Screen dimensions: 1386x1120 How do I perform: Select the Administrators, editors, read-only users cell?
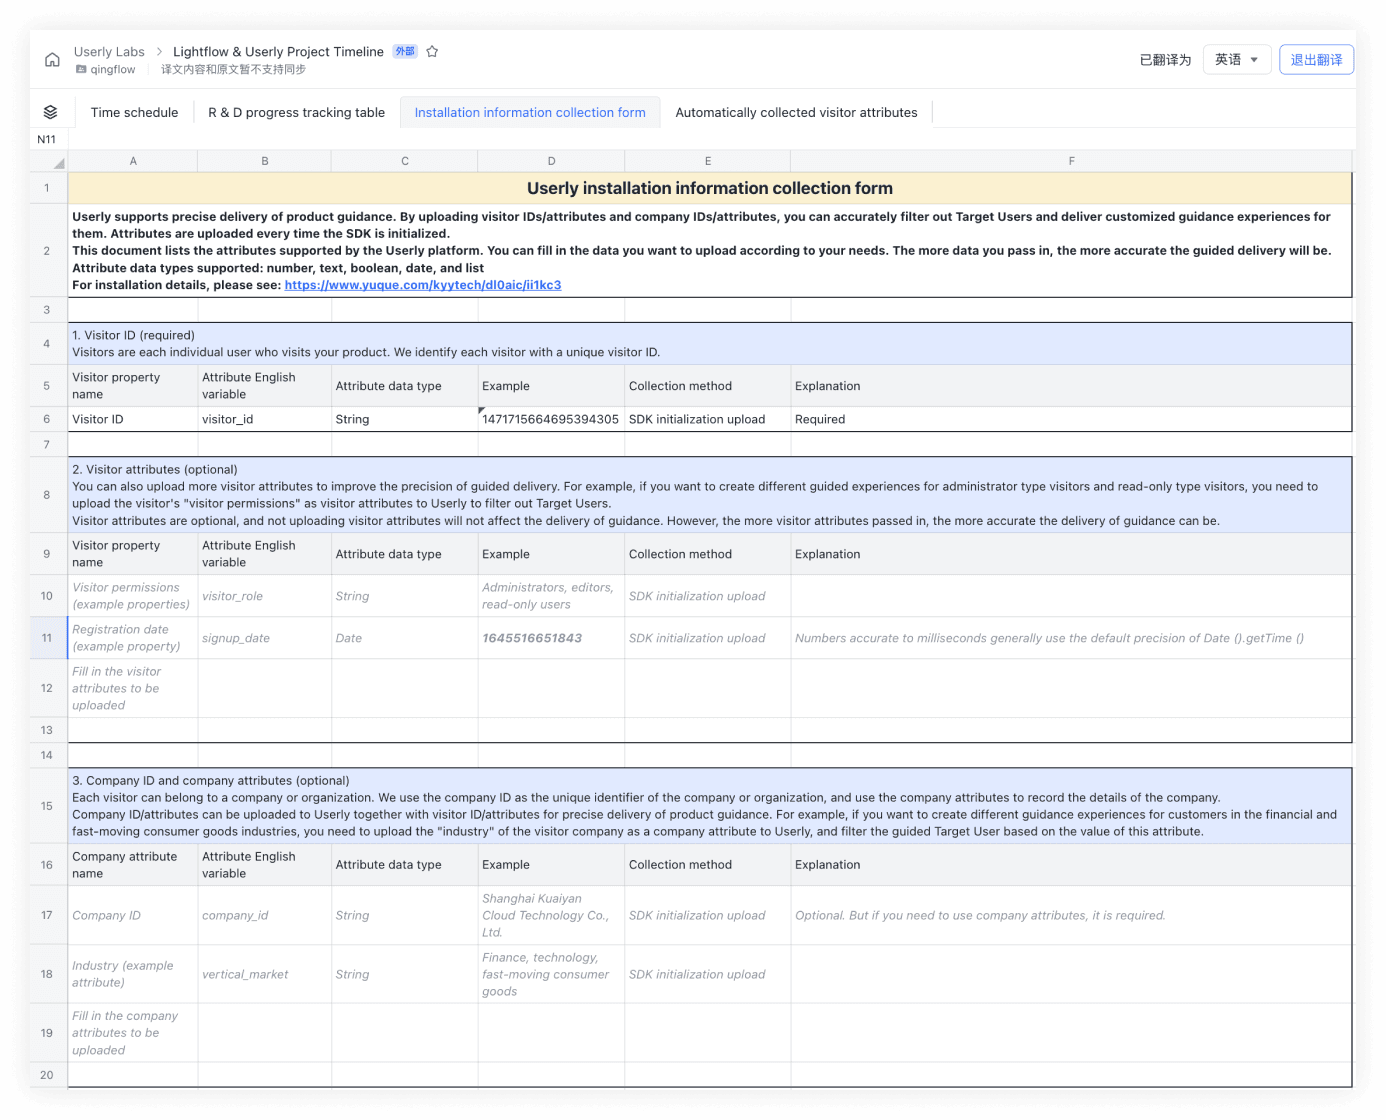point(551,596)
